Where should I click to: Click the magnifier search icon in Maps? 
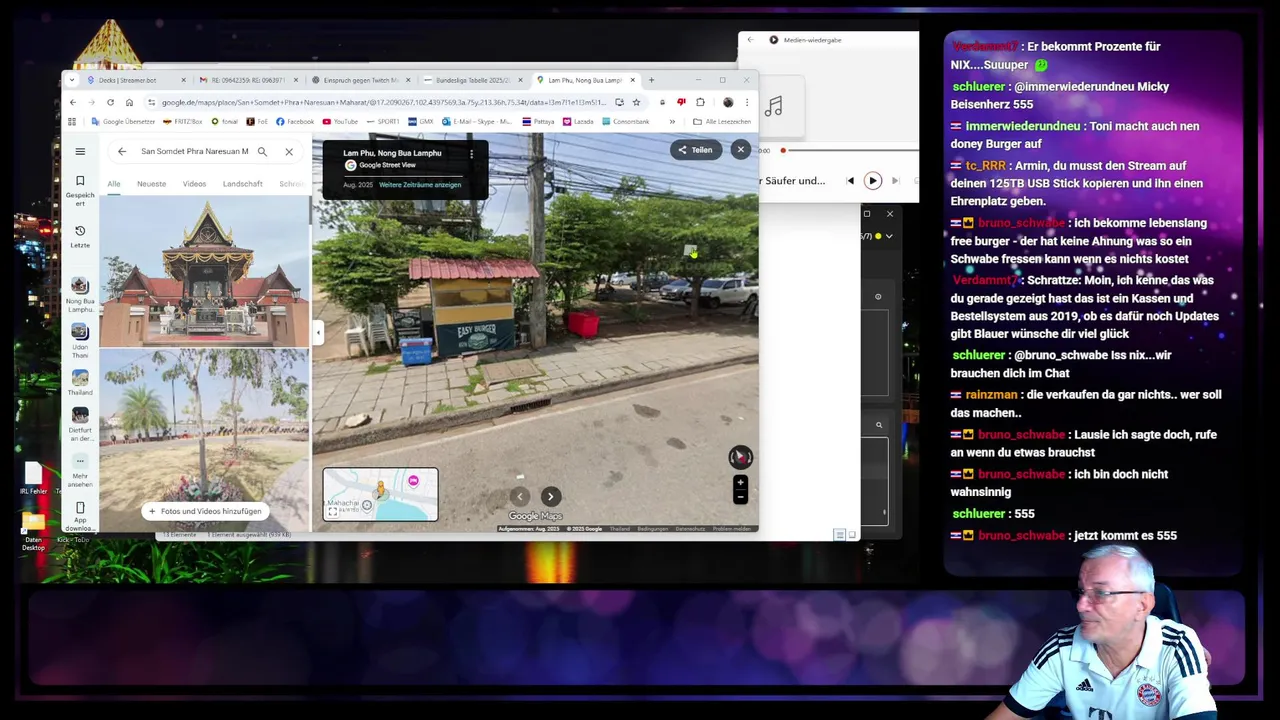tap(262, 152)
